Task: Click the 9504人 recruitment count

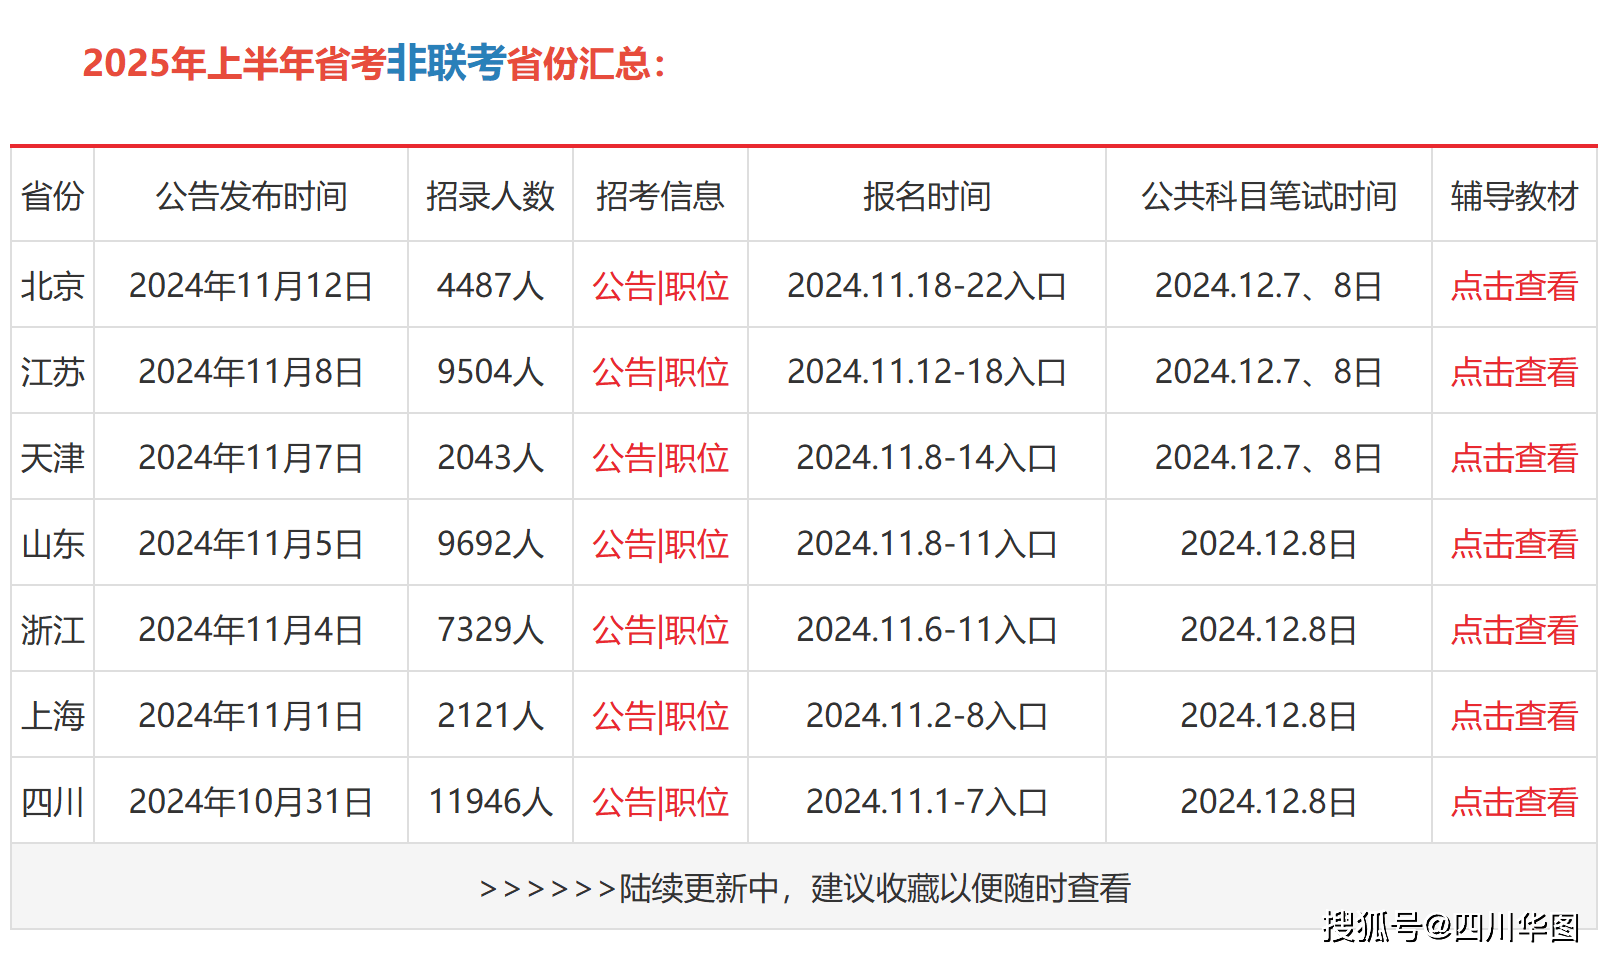Action: pyautogui.click(x=490, y=372)
